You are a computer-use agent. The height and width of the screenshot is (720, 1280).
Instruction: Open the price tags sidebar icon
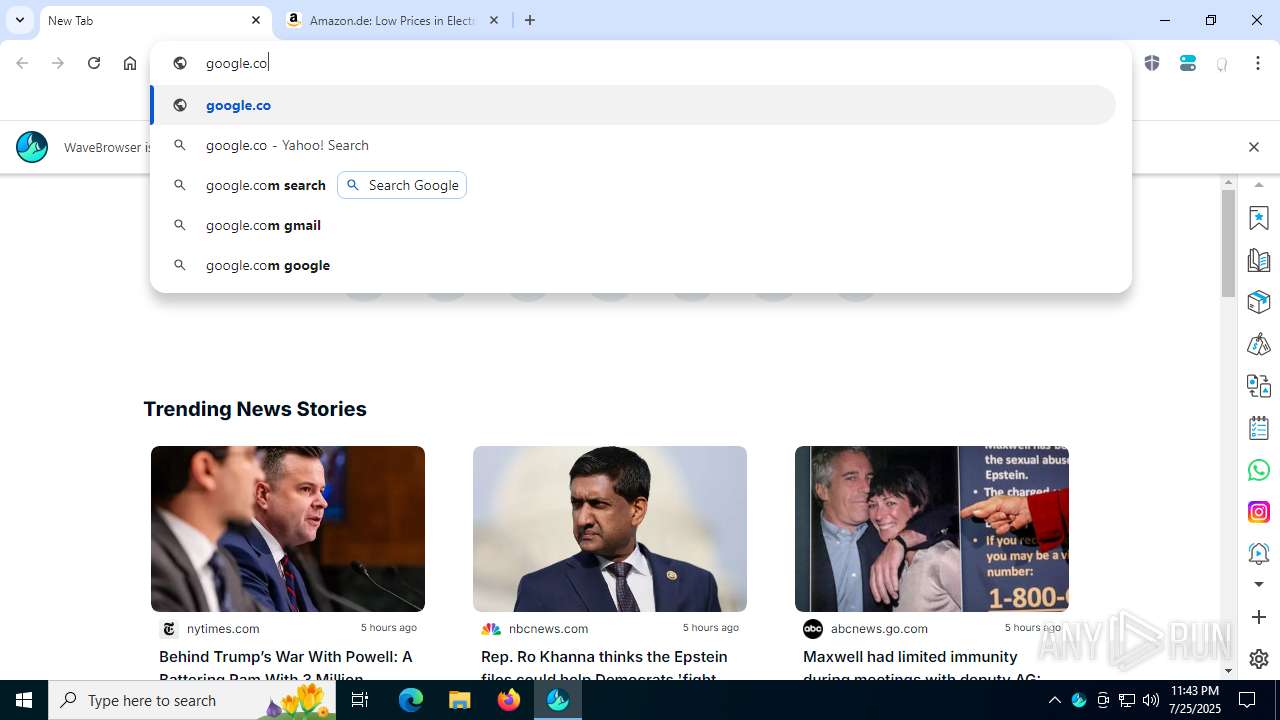click(x=1259, y=344)
